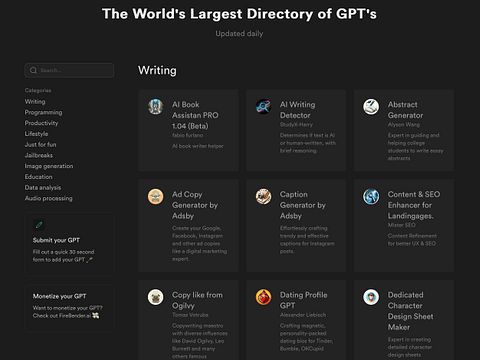480x360 pixels.
Task: Click the Caption Generator by Adsby avatar
Action: pyautogui.click(x=263, y=196)
